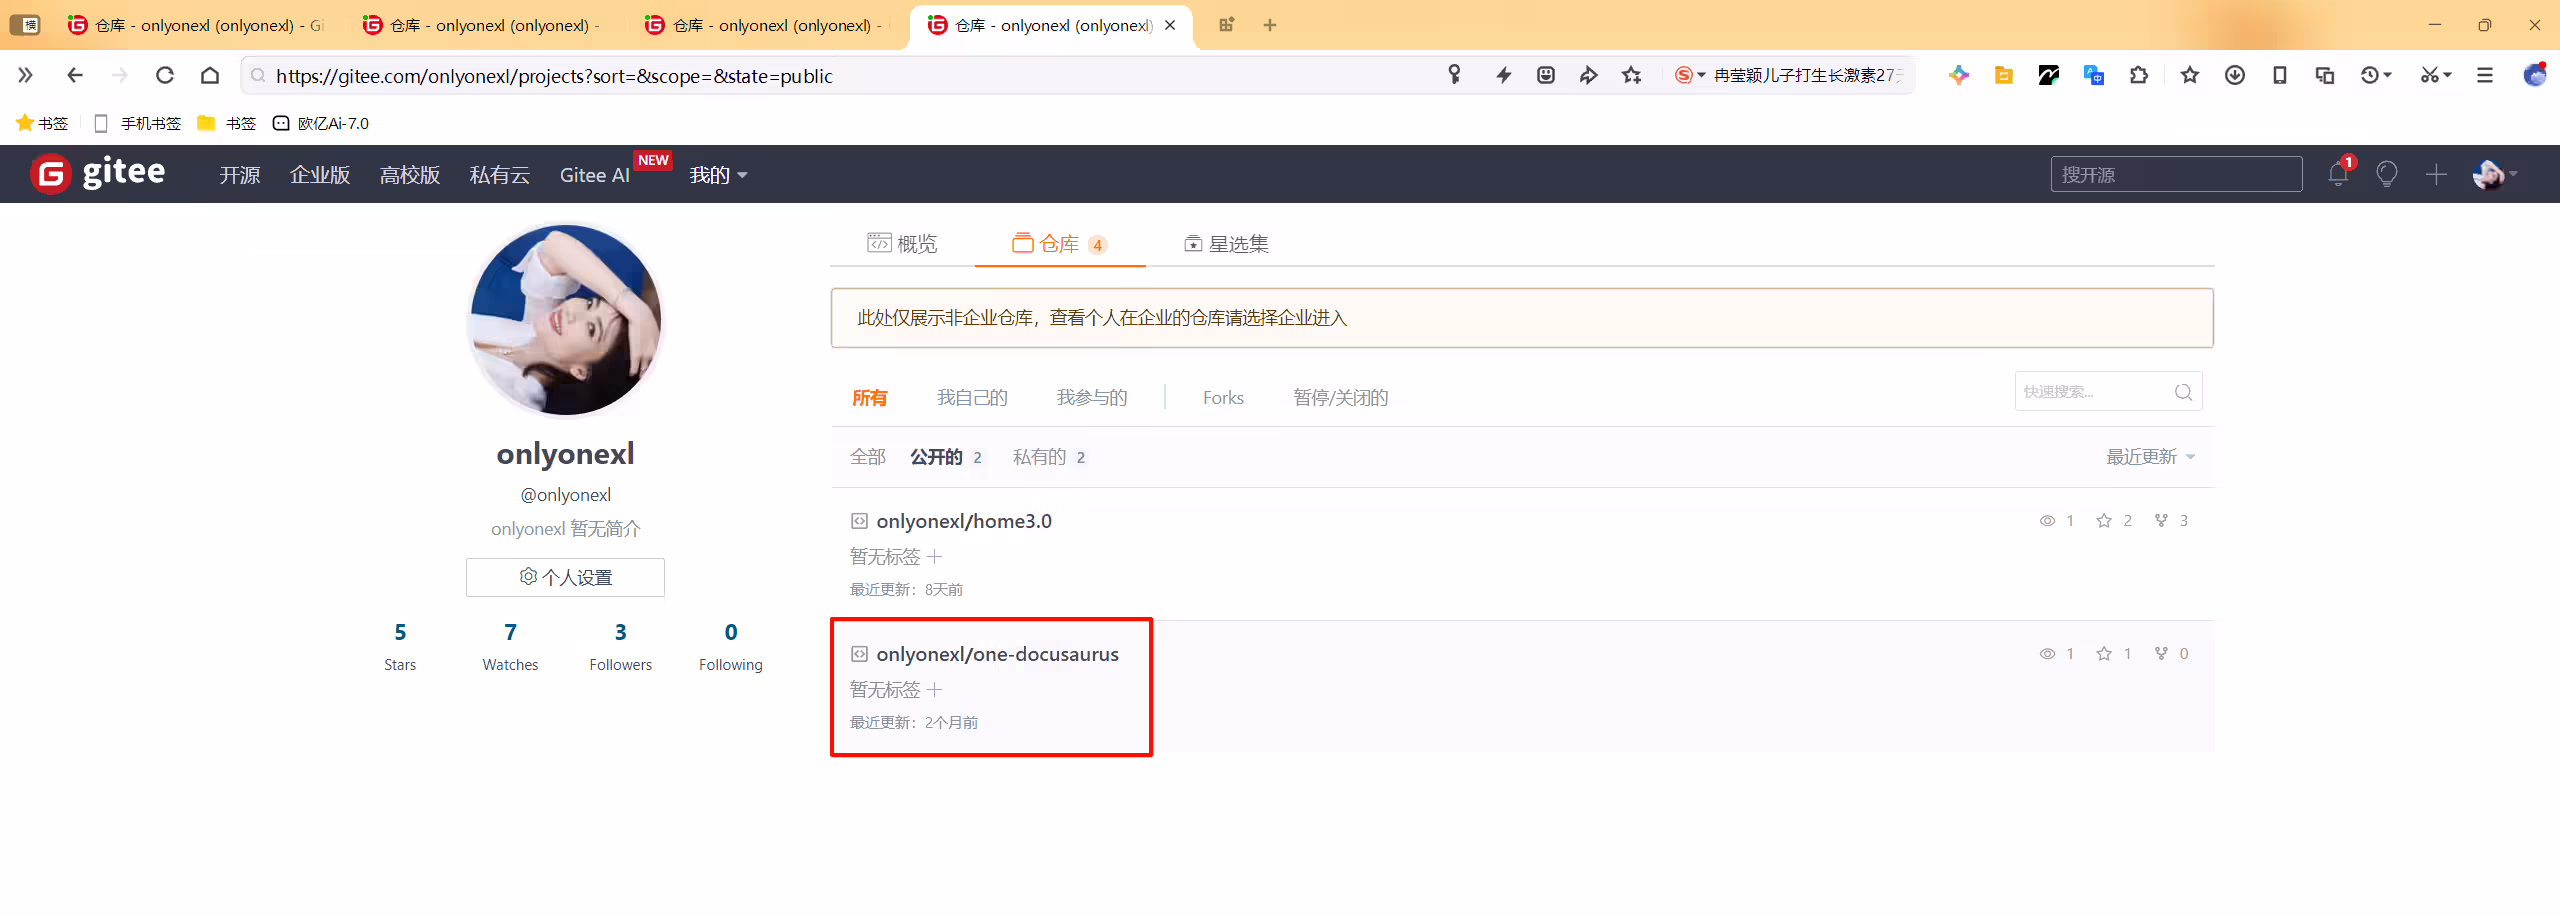Open the 最近更新 sort dropdown
Image resolution: width=2560 pixels, height=916 pixels.
point(2150,457)
